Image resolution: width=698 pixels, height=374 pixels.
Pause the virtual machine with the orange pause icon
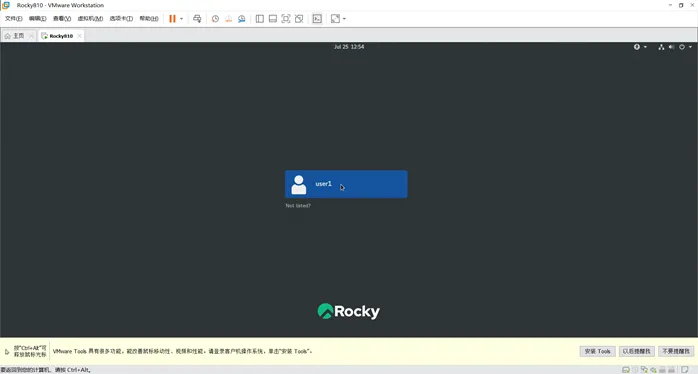[x=172, y=19]
